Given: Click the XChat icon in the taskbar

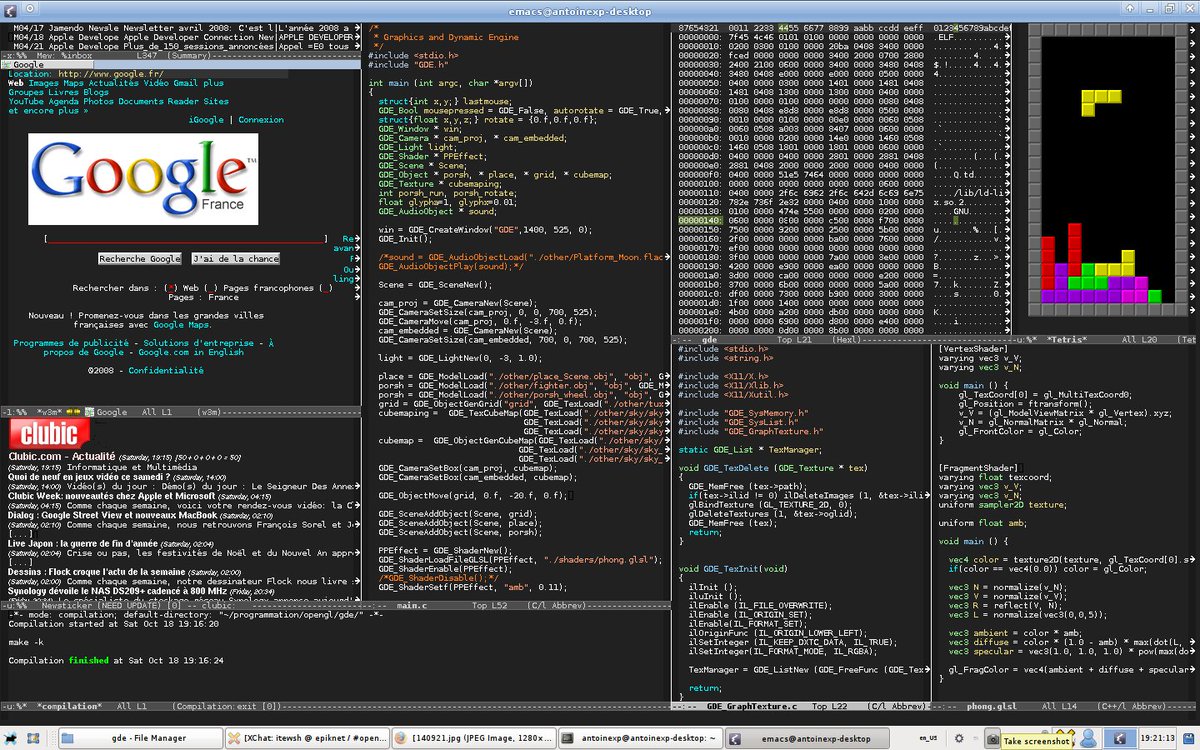Looking at the screenshot, I should tap(236, 738).
